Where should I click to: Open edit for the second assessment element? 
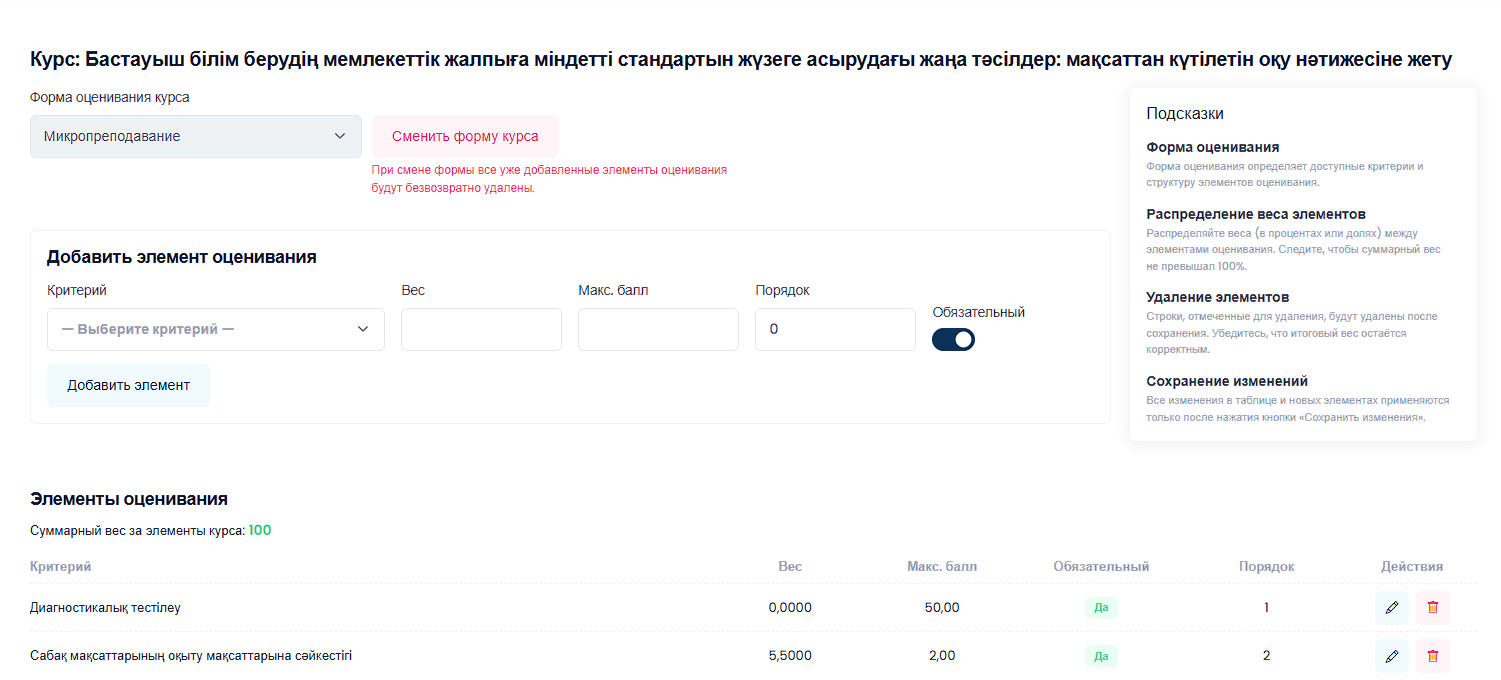1392,655
